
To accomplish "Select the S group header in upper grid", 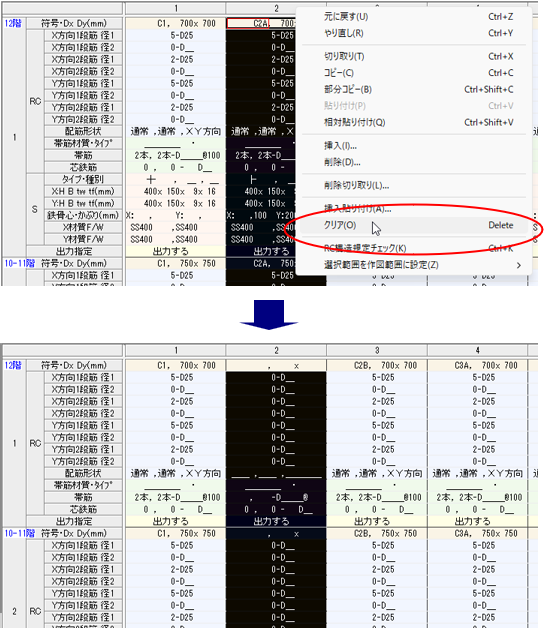I will [35, 209].
